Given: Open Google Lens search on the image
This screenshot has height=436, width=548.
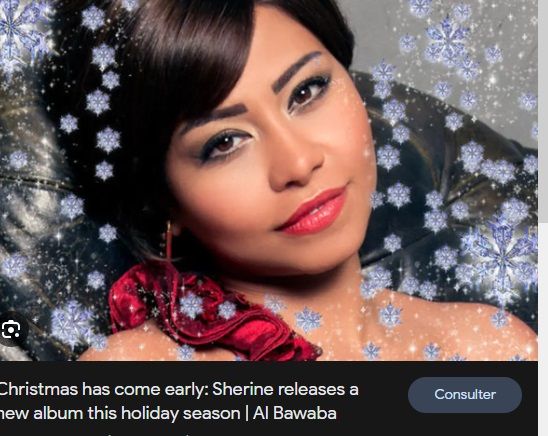Looking at the screenshot, I should (10, 330).
